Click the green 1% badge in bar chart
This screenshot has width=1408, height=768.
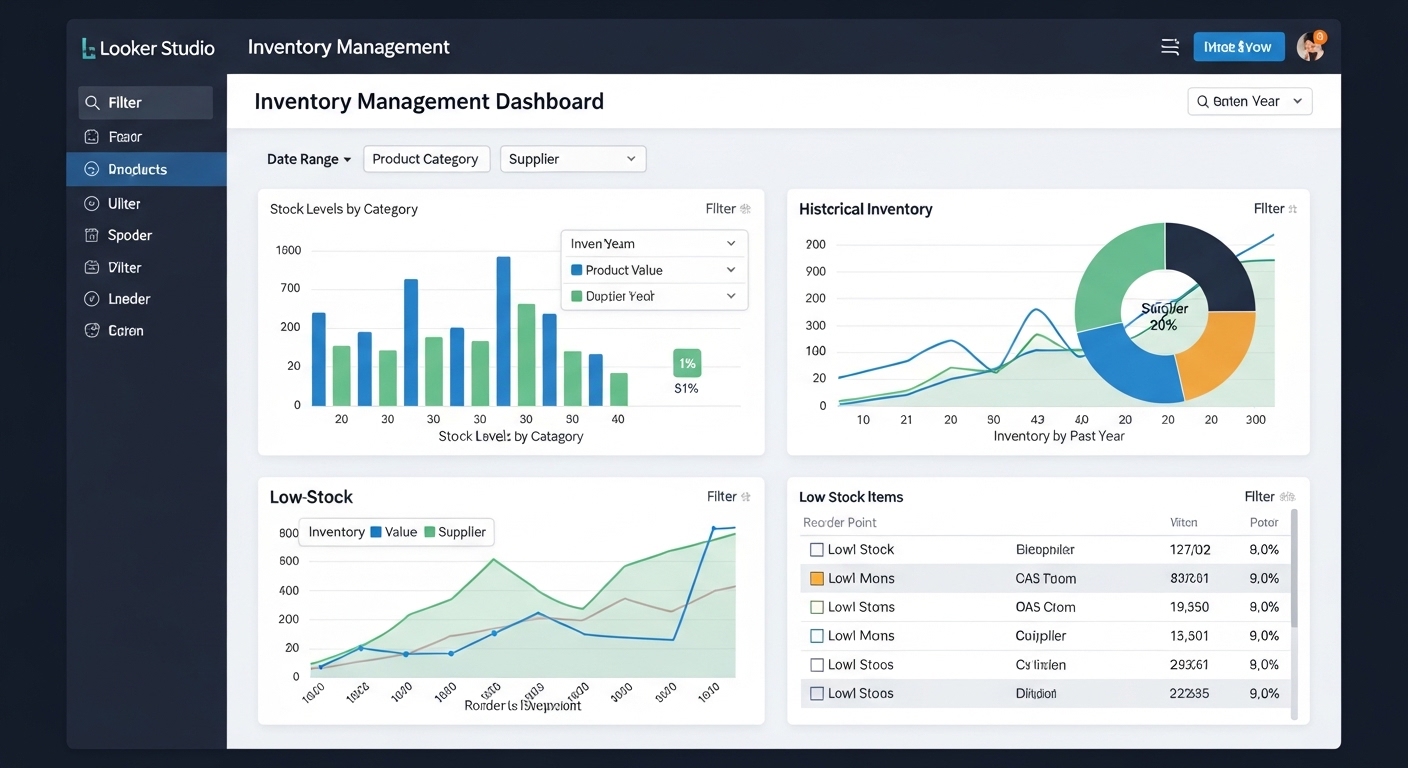pos(687,363)
